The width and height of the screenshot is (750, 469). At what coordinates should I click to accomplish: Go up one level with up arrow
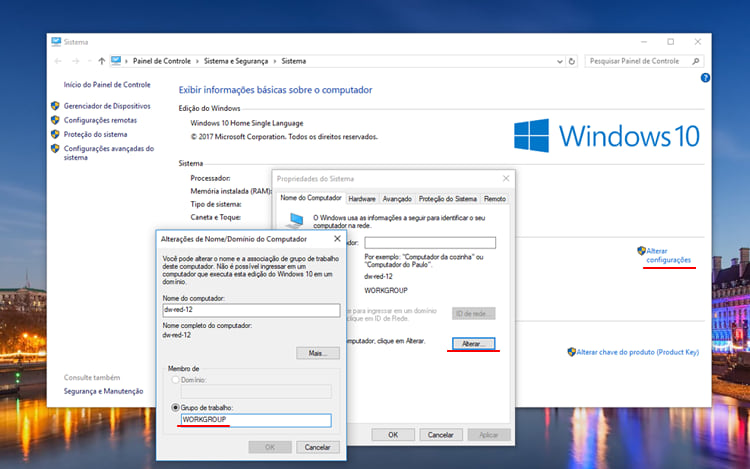click(x=101, y=61)
